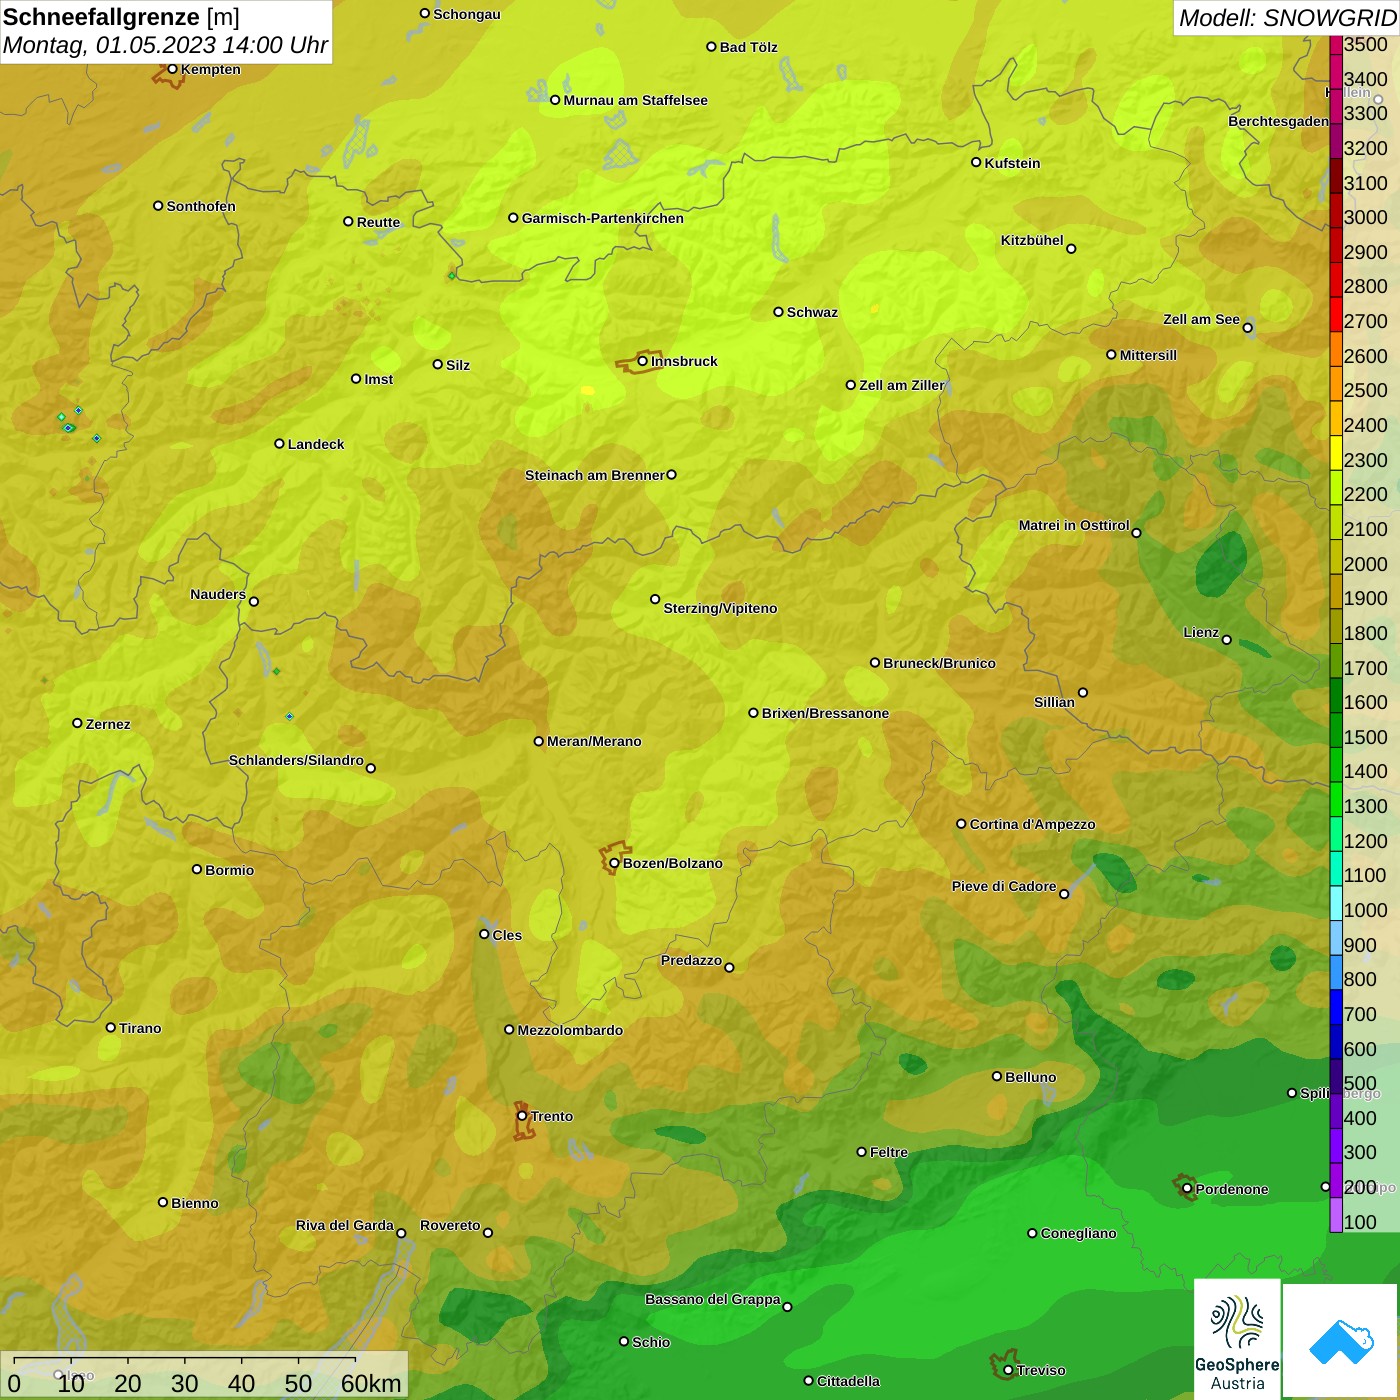Click the Mittersill label
The width and height of the screenshot is (1400, 1400).
click(x=1148, y=355)
